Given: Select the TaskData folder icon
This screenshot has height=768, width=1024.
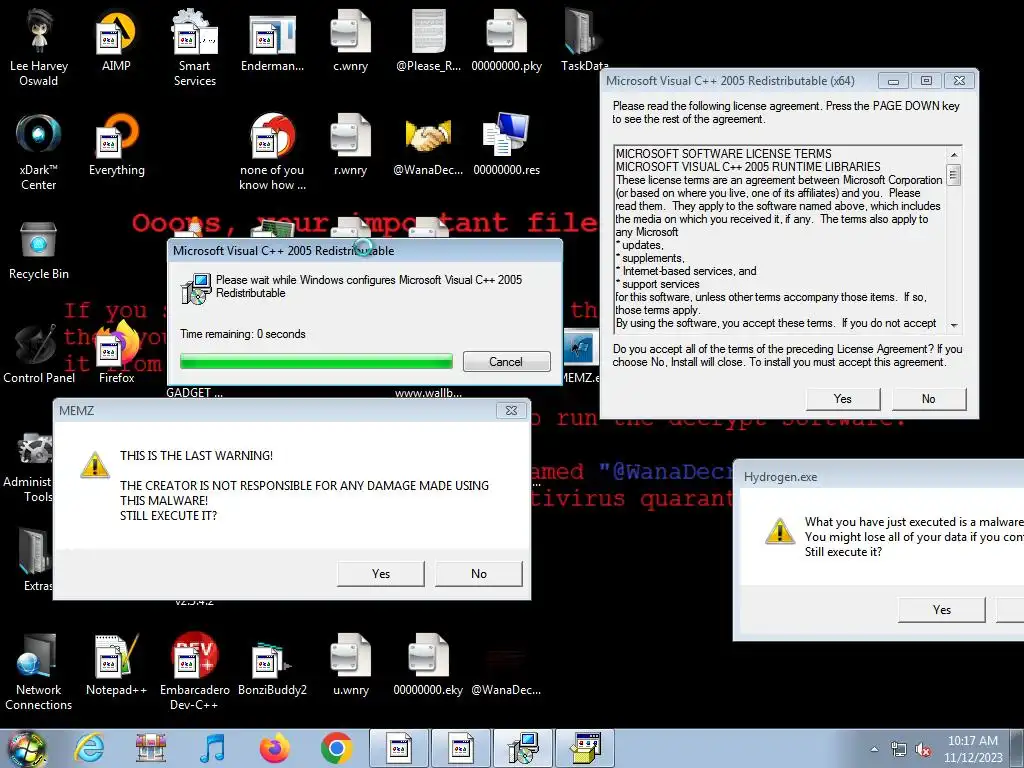Looking at the screenshot, I should tap(583, 40).
